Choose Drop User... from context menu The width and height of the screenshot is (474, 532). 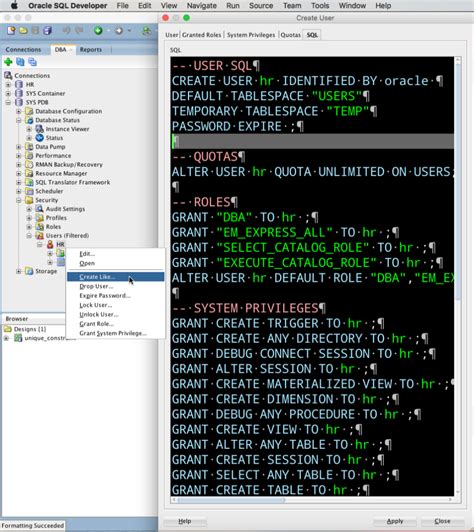(115, 286)
